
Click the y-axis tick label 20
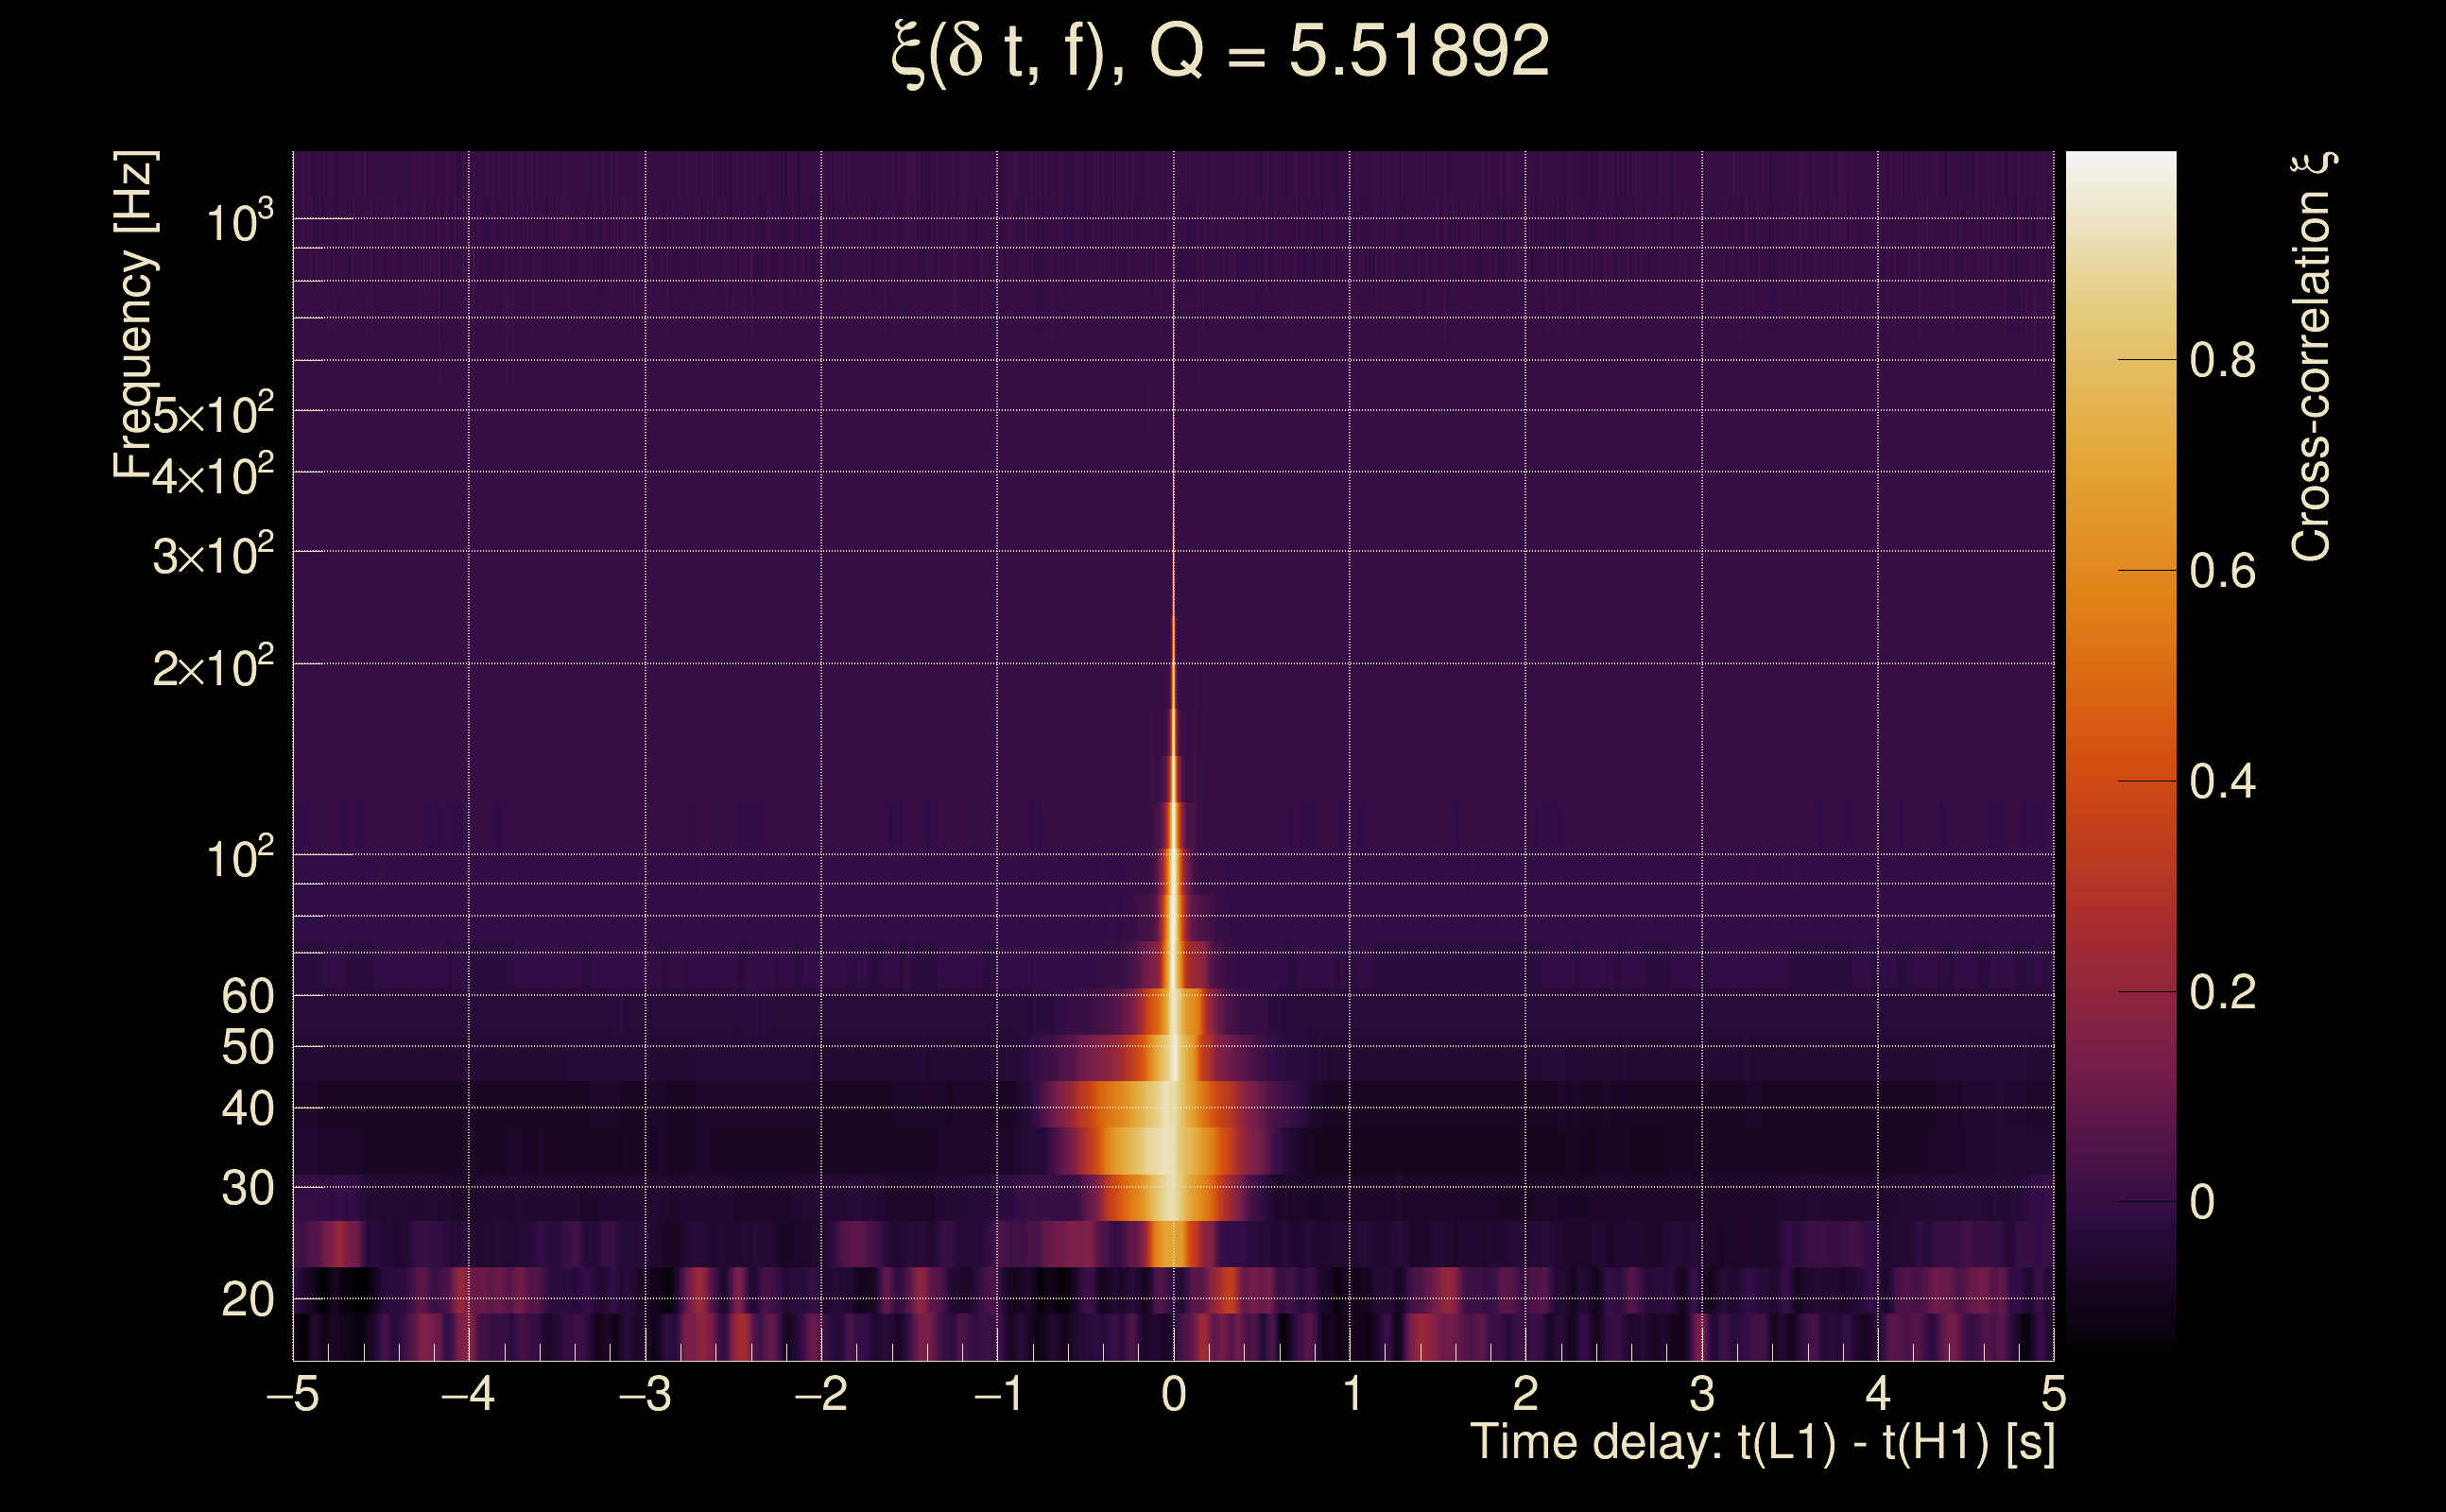click(x=247, y=1300)
